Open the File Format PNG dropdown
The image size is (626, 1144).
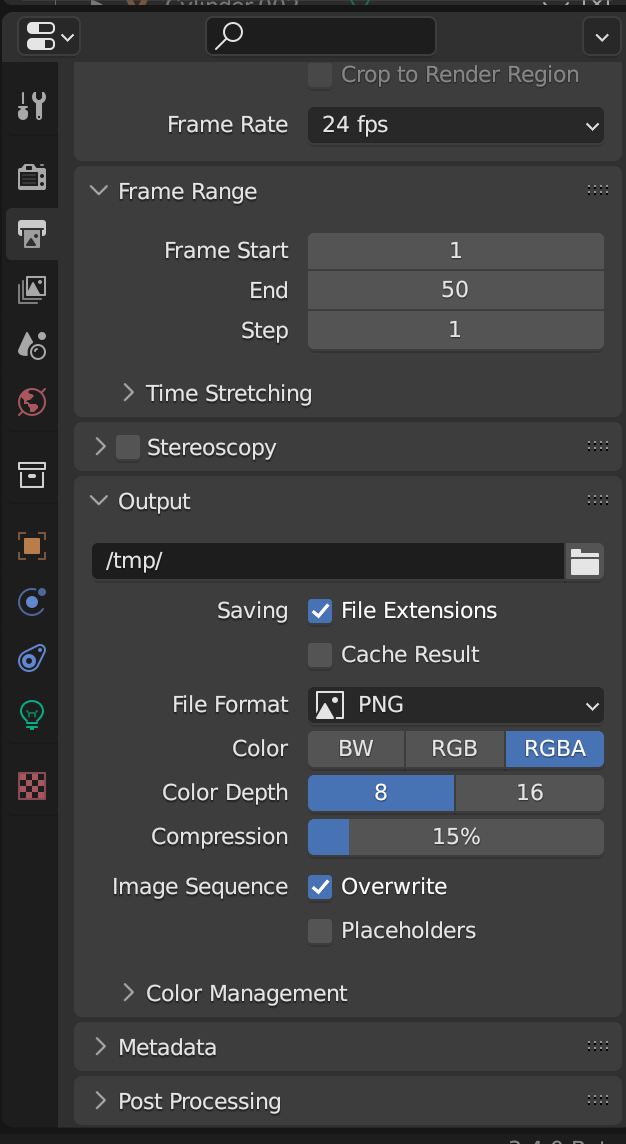pos(456,705)
